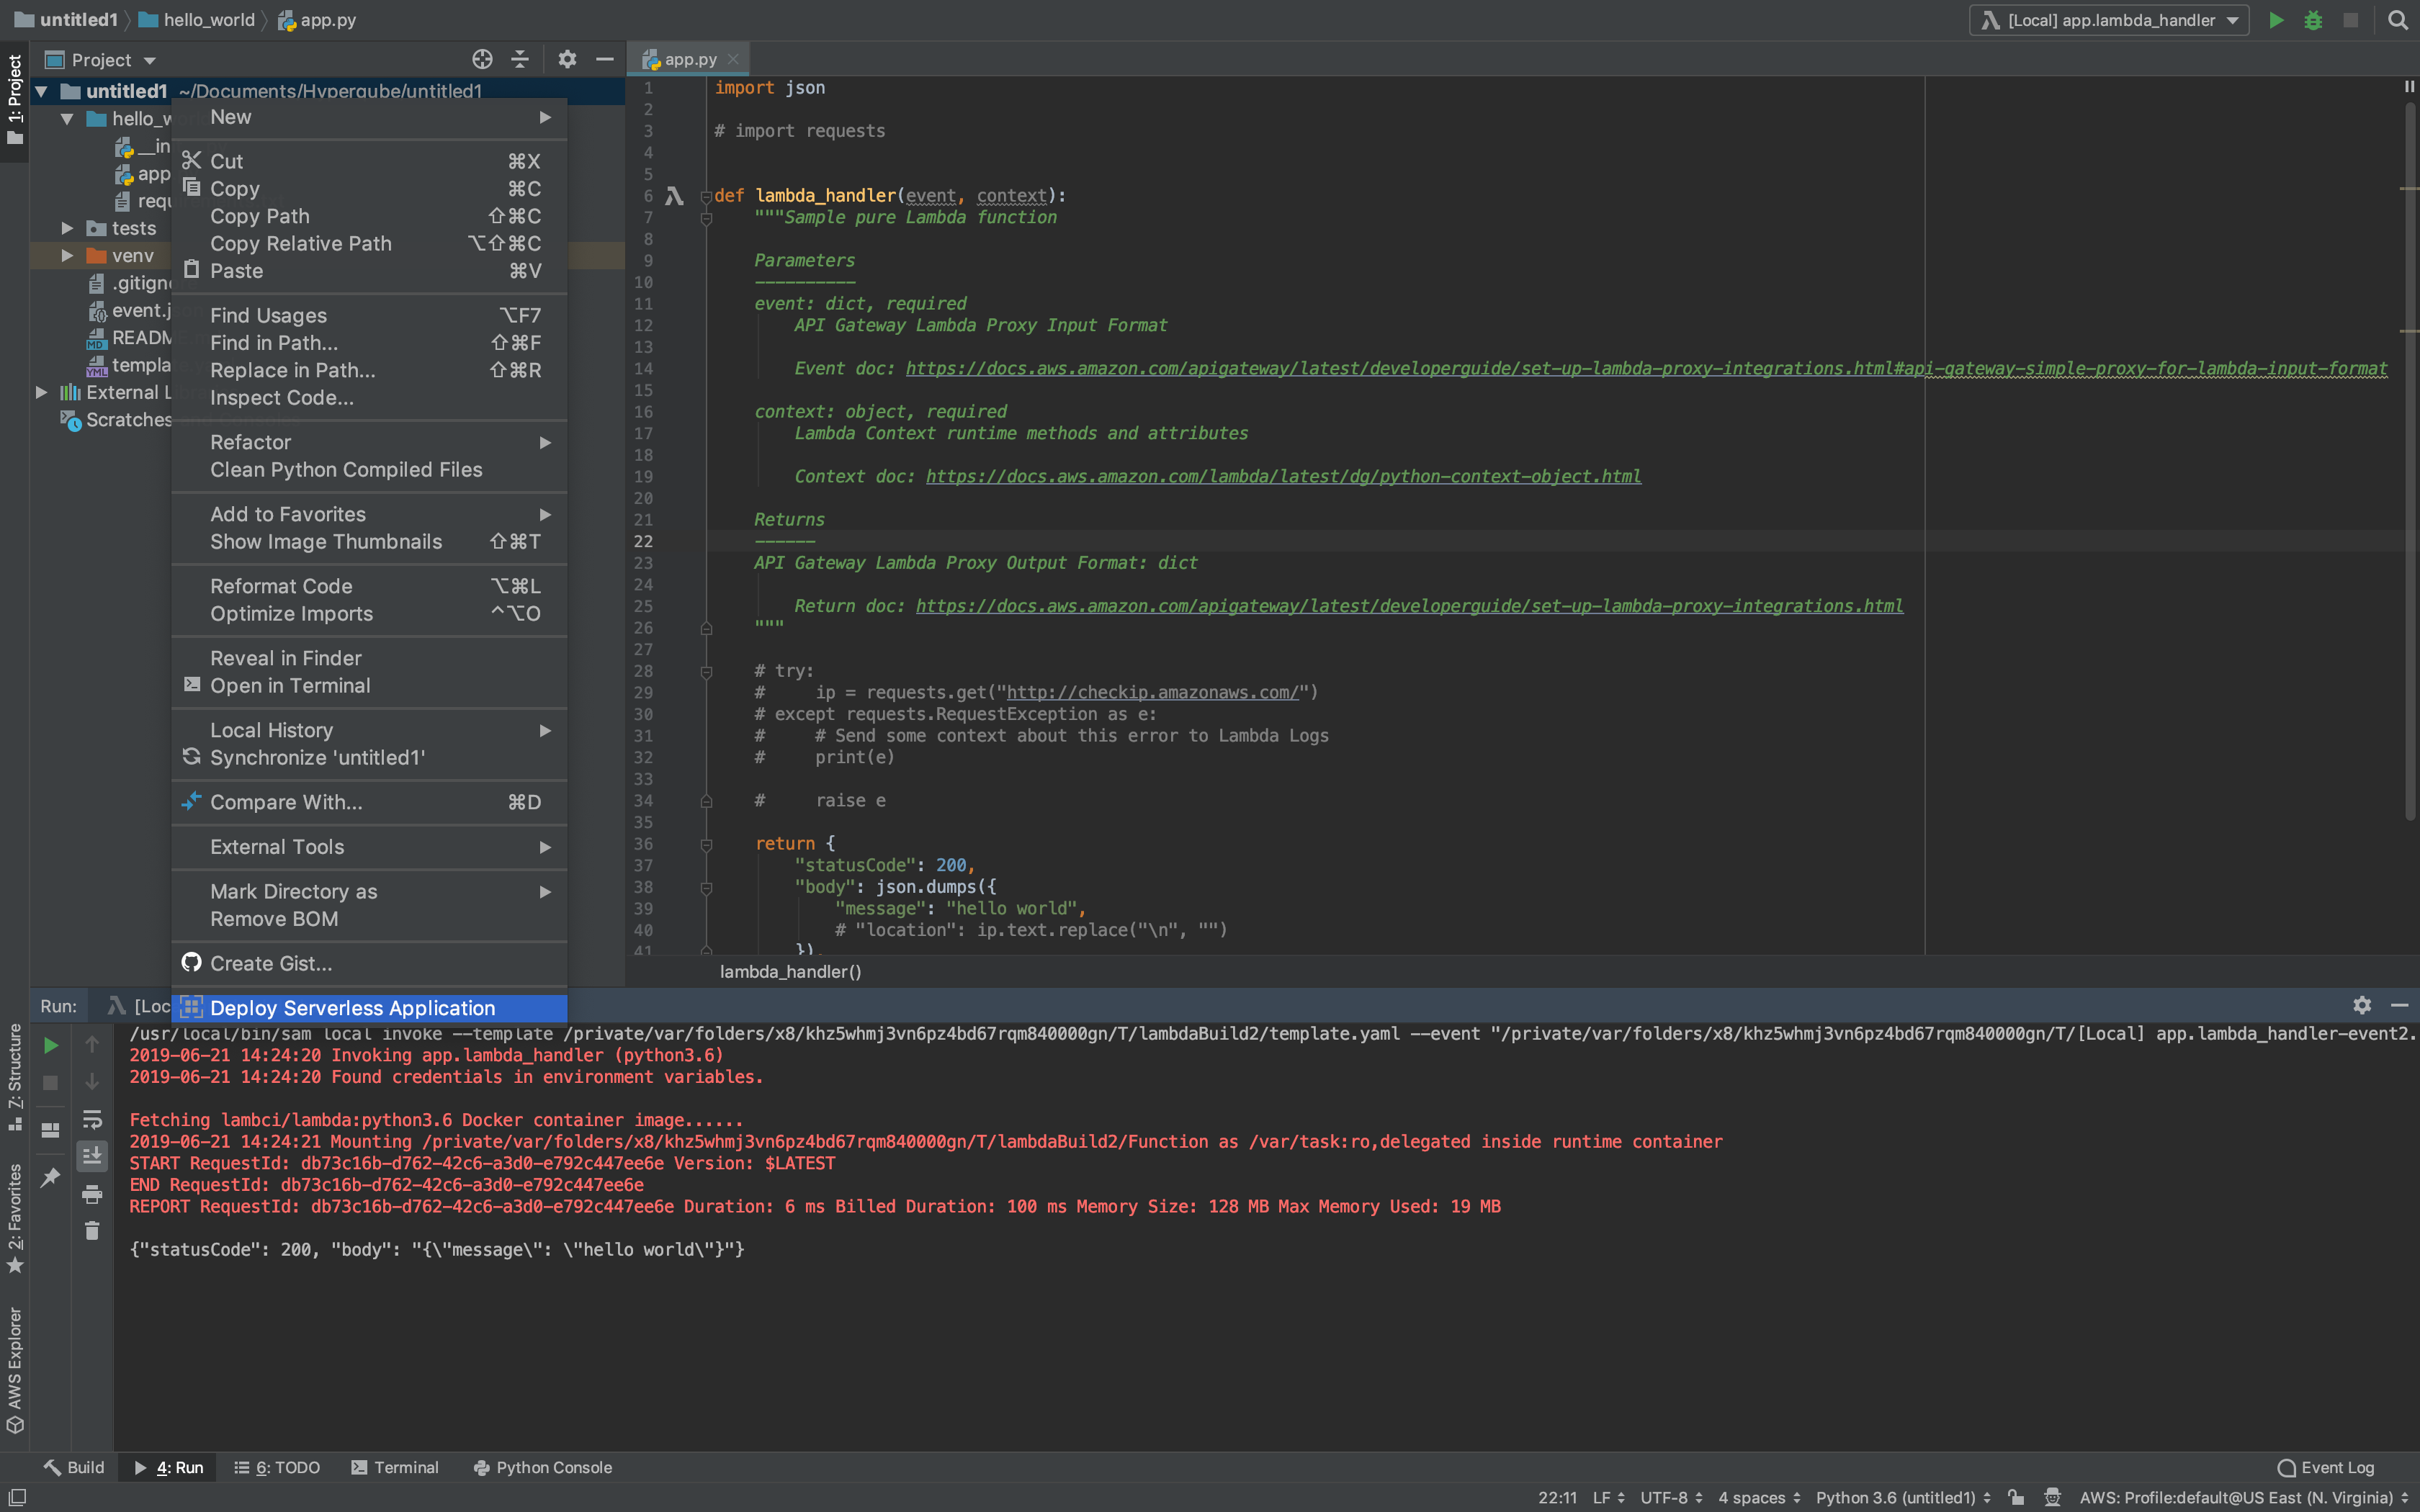The width and height of the screenshot is (2420, 1512).
Task: Click lambda_handler() breadcrumb
Action: pyautogui.click(x=790, y=972)
